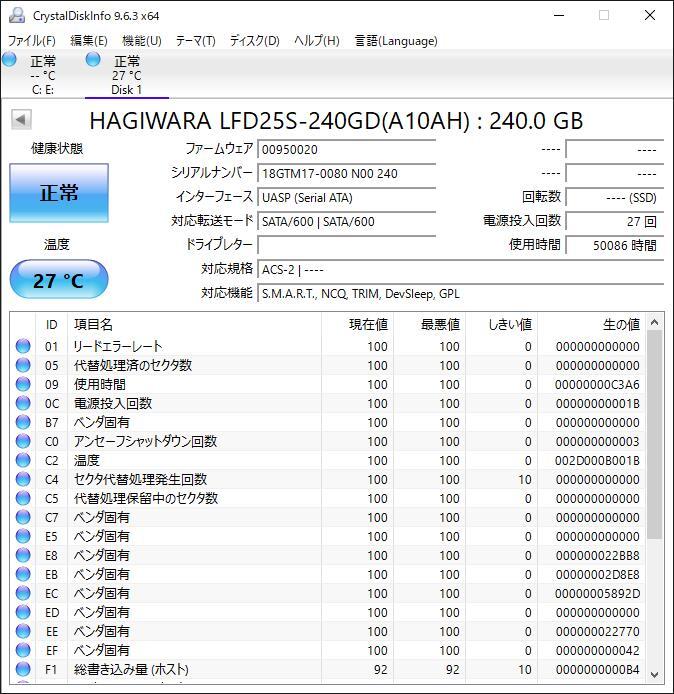Screen dimensions: 674x694
Task: Click the previous disk arrow button
Action: 21,120
